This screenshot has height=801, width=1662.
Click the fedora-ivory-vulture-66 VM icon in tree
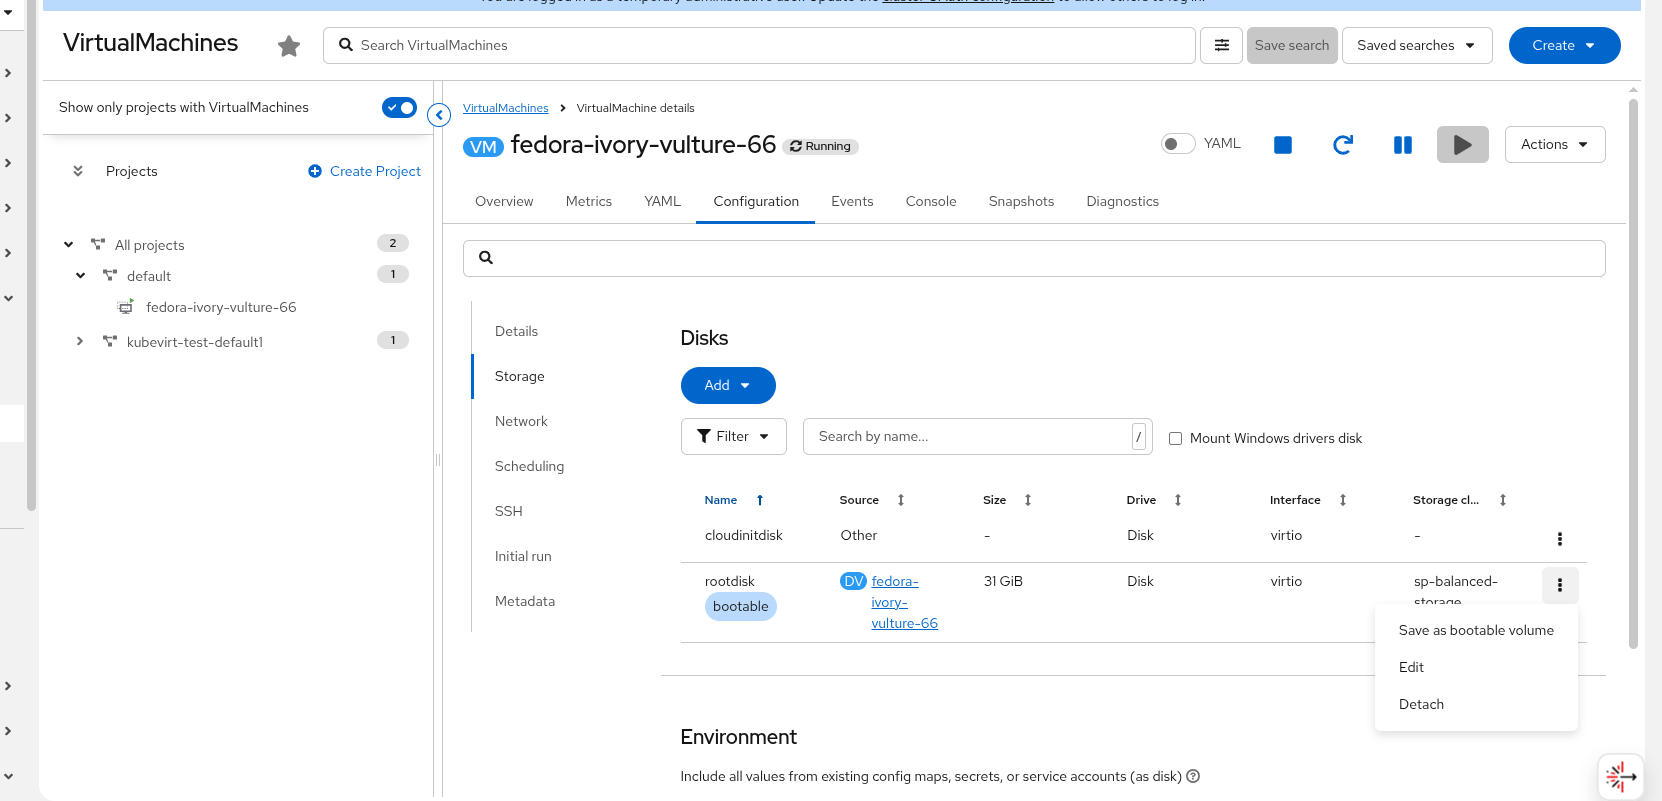pyautogui.click(x=125, y=307)
